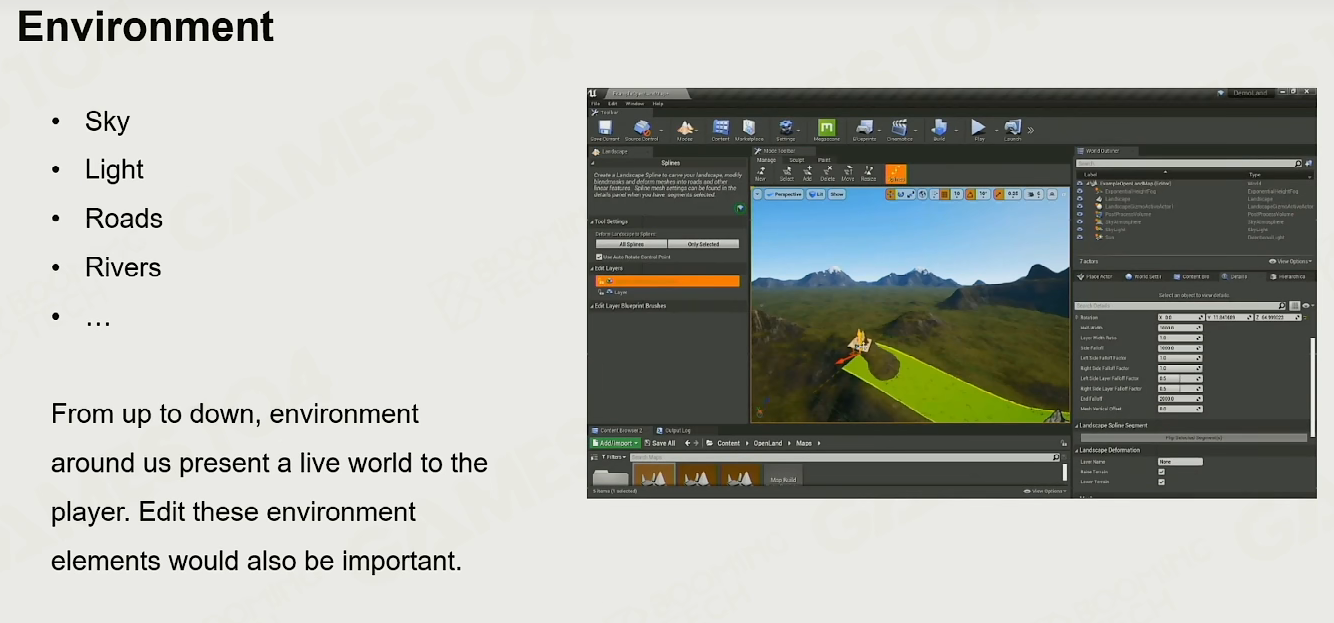Click Save All in Content Browser
Image resolution: width=1334 pixels, height=623 pixels.
pyautogui.click(x=660, y=443)
